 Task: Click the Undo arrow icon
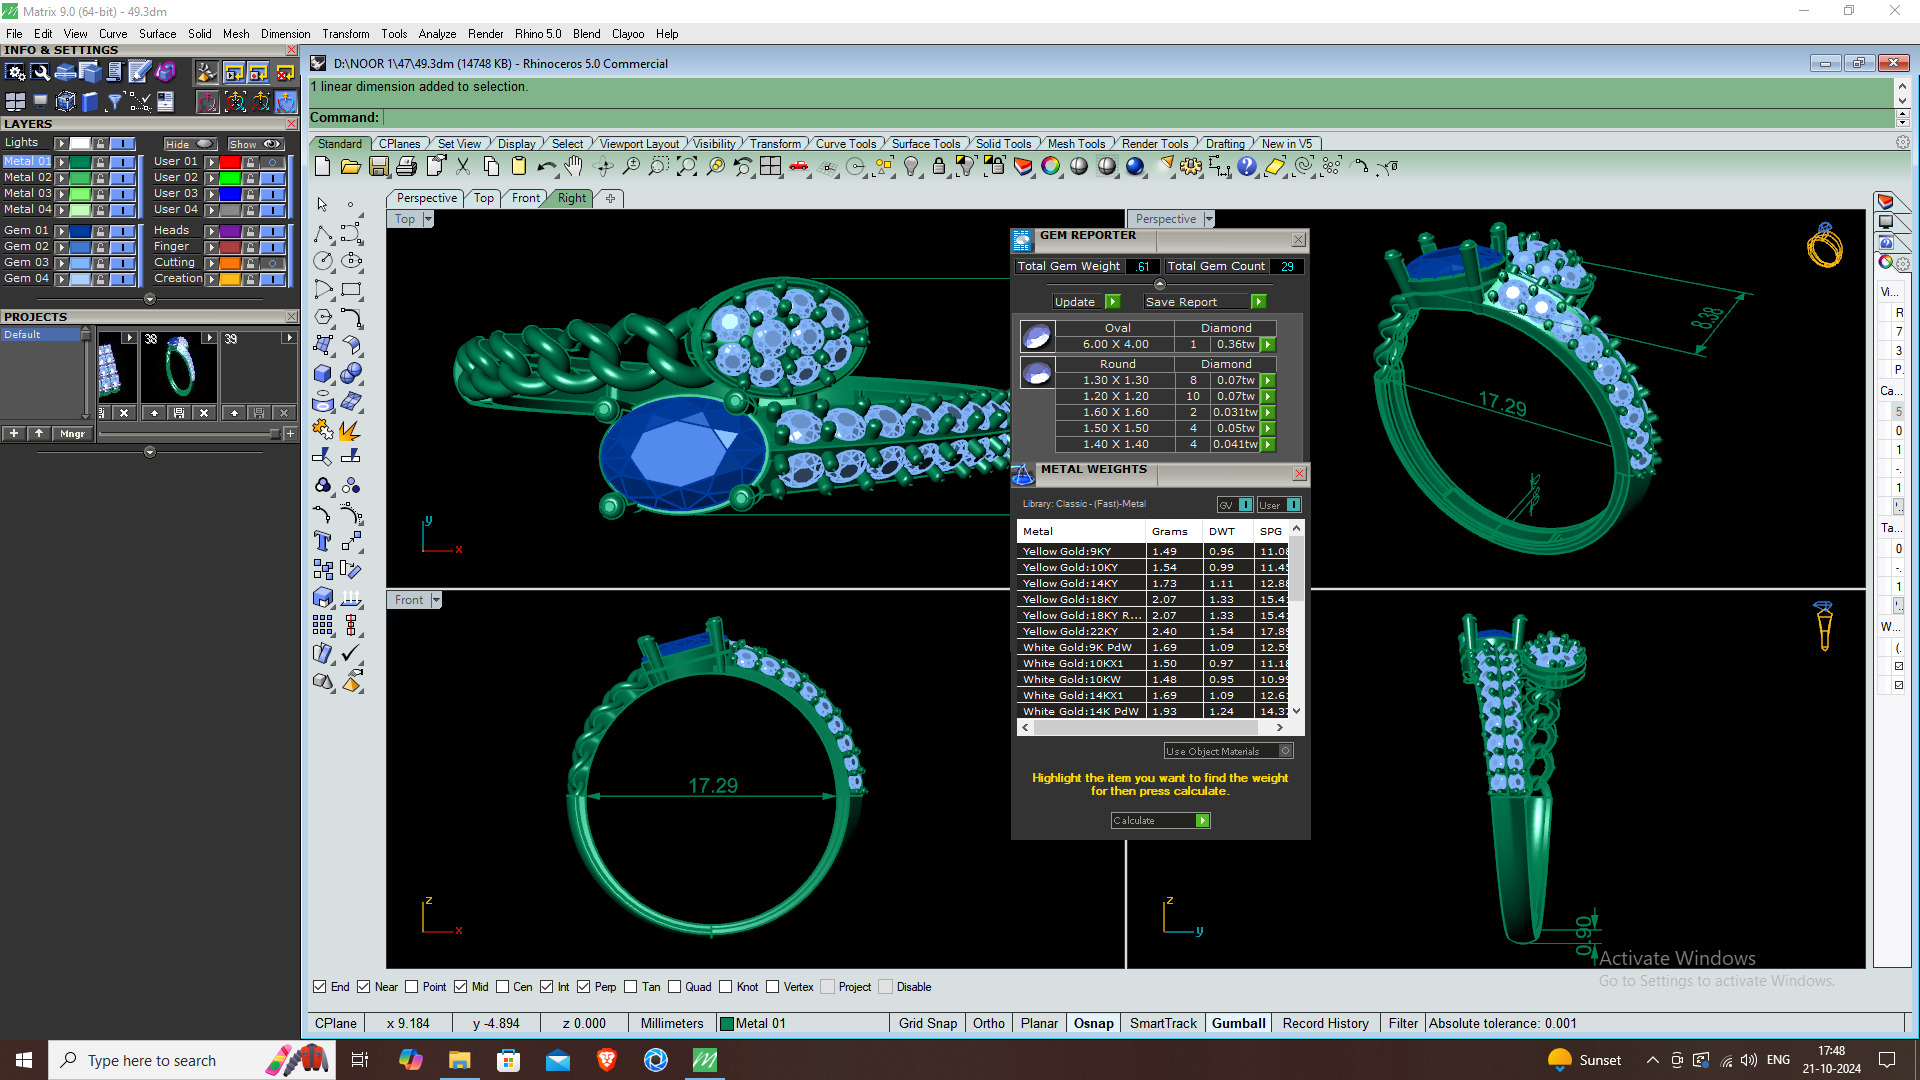pos(547,167)
